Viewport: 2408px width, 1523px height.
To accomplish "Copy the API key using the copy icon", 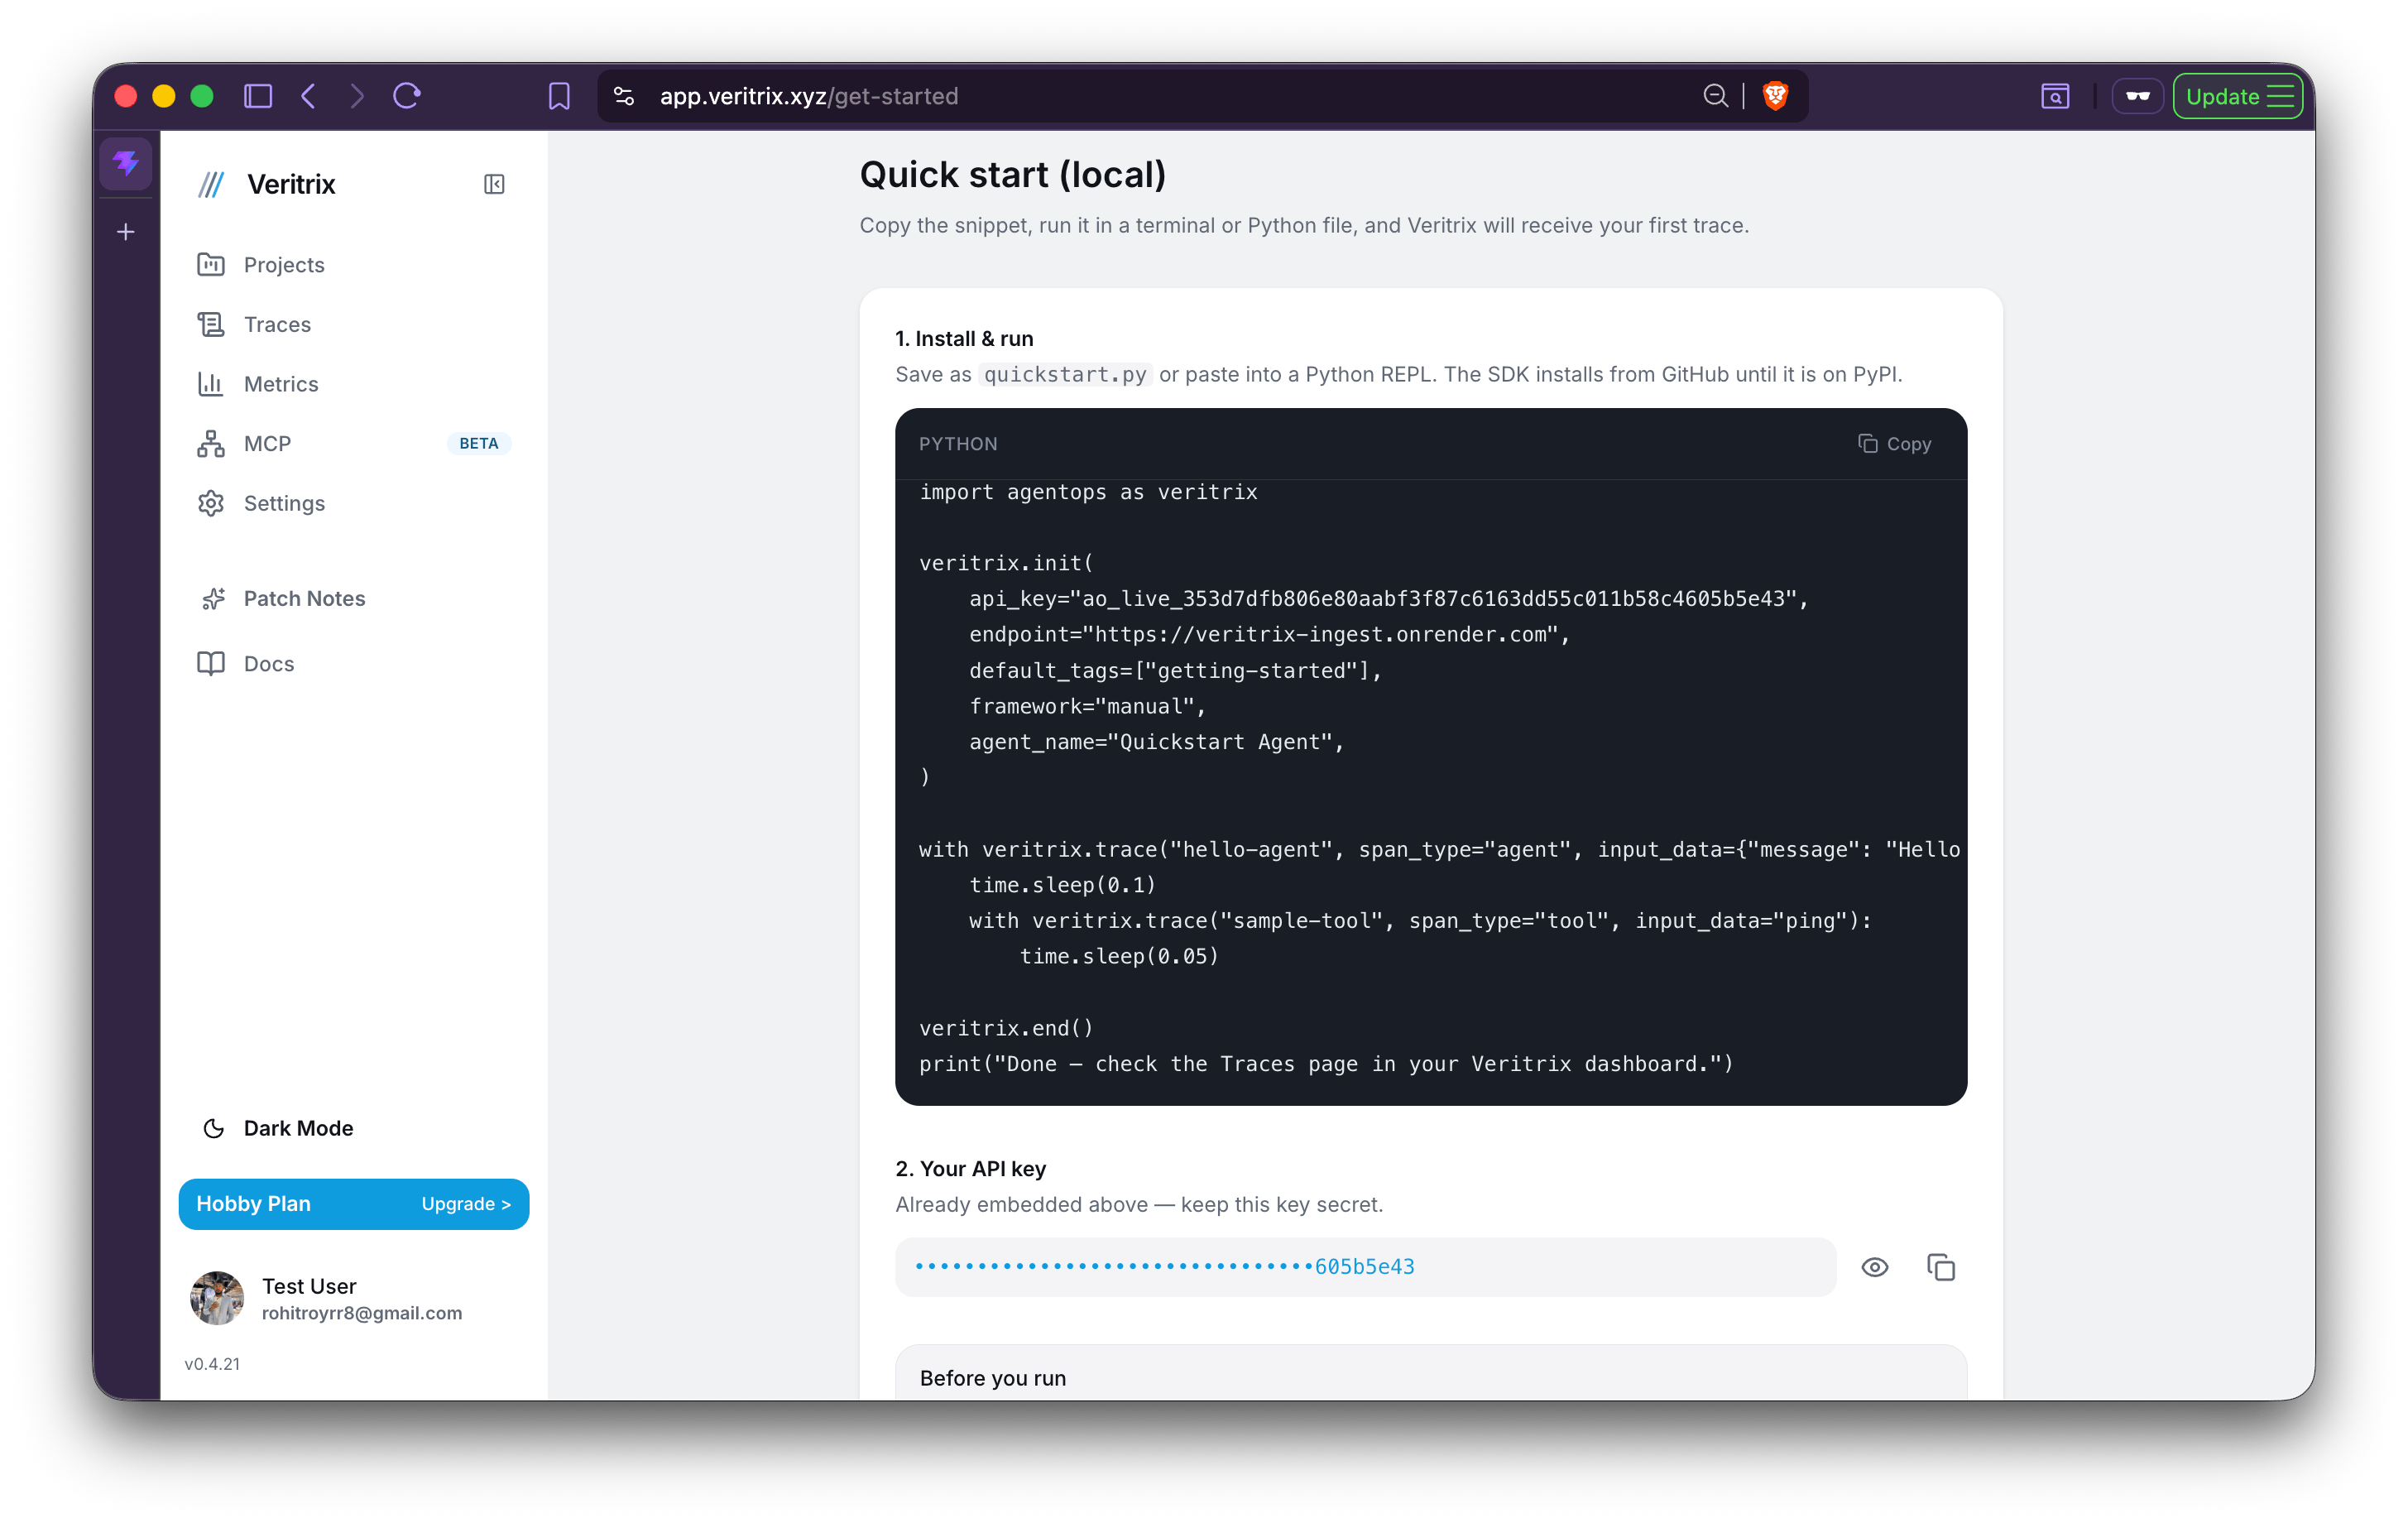I will point(1940,1267).
